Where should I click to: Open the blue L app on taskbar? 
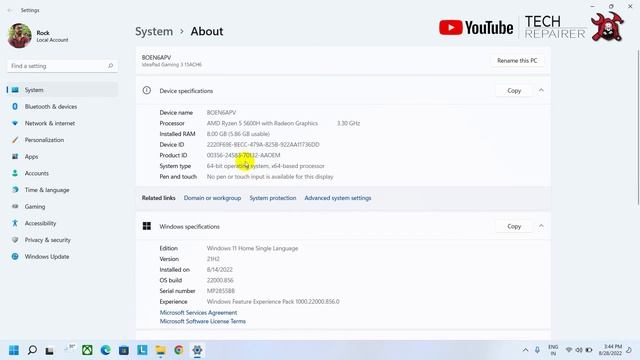tap(142, 350)
